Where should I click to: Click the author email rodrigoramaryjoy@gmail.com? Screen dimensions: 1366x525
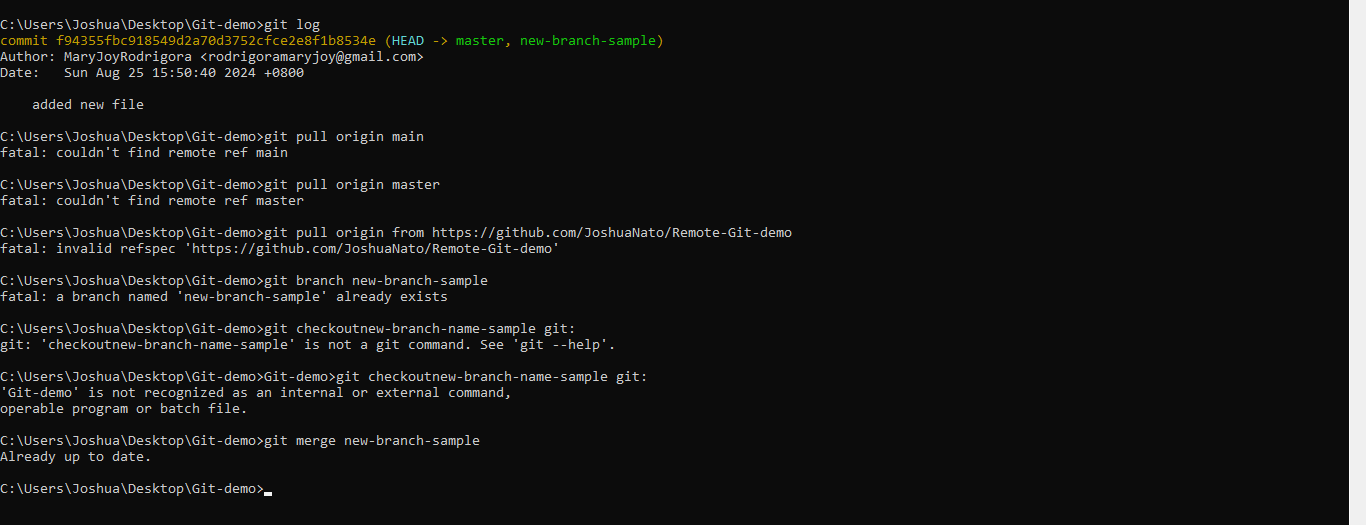[x=312, y=57]
